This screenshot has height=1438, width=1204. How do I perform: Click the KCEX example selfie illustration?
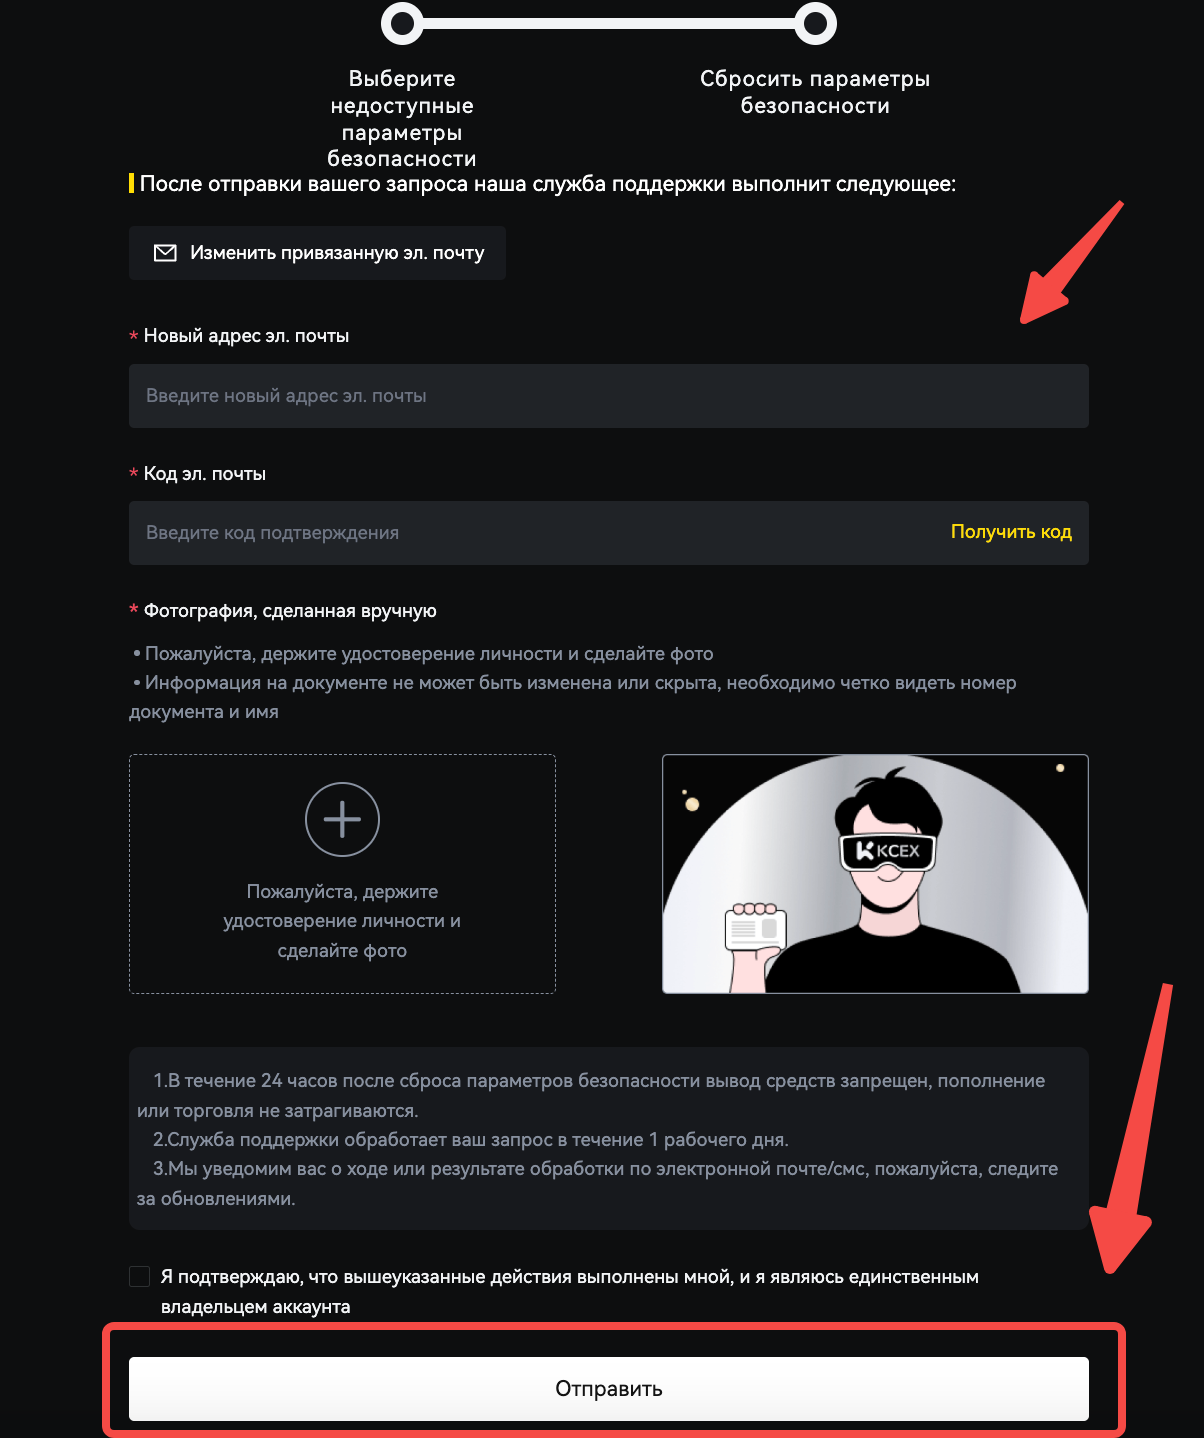click(875, 874)
